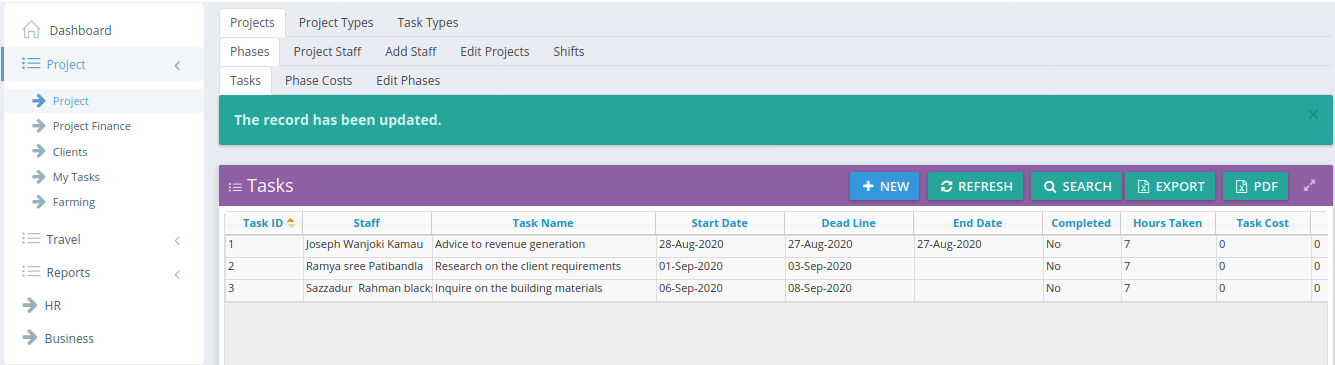Expand the Reports menu chevron

[x=177, y=273]
